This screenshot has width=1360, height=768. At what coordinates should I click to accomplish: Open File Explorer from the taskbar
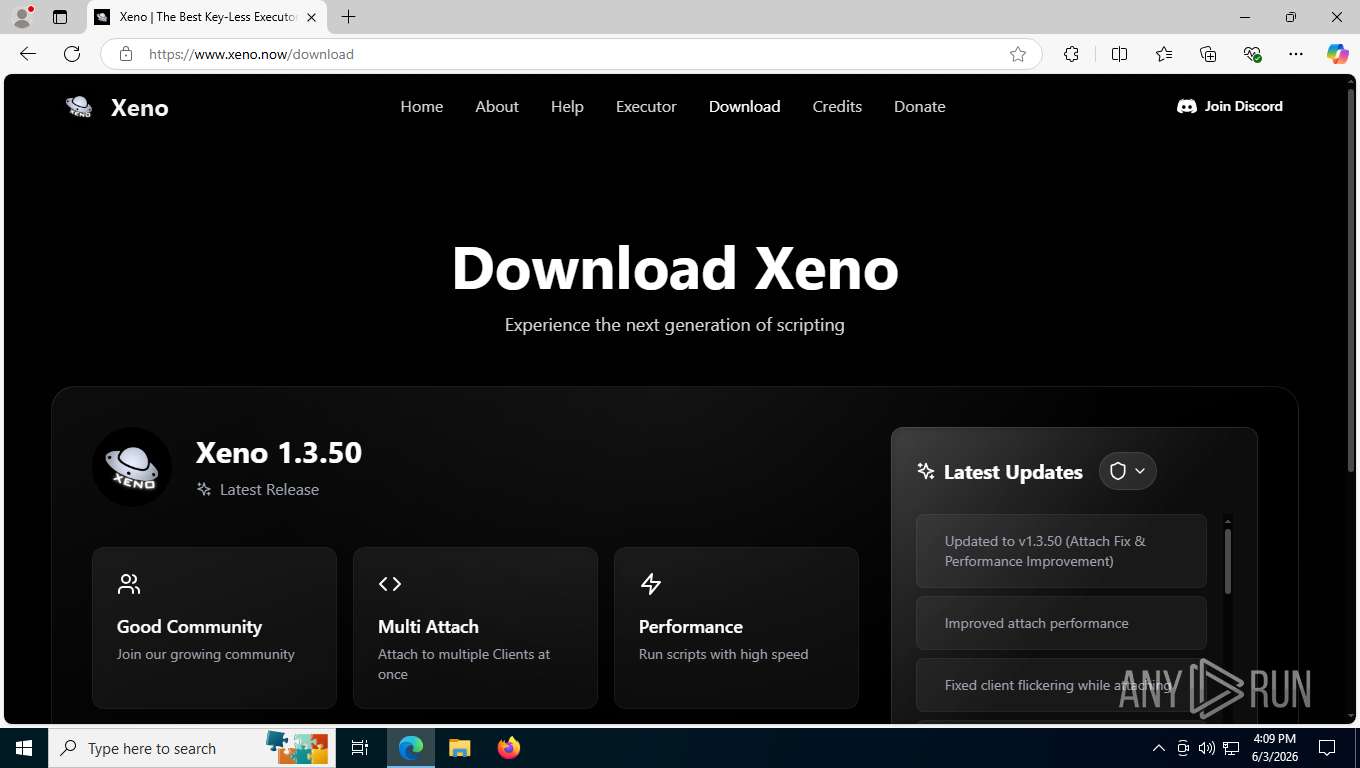point(459,748)
